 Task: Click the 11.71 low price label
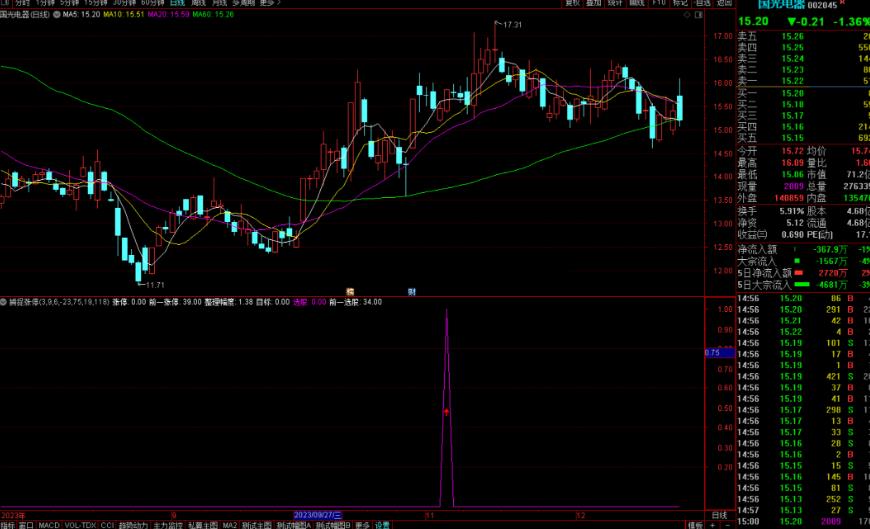(155, 285)
